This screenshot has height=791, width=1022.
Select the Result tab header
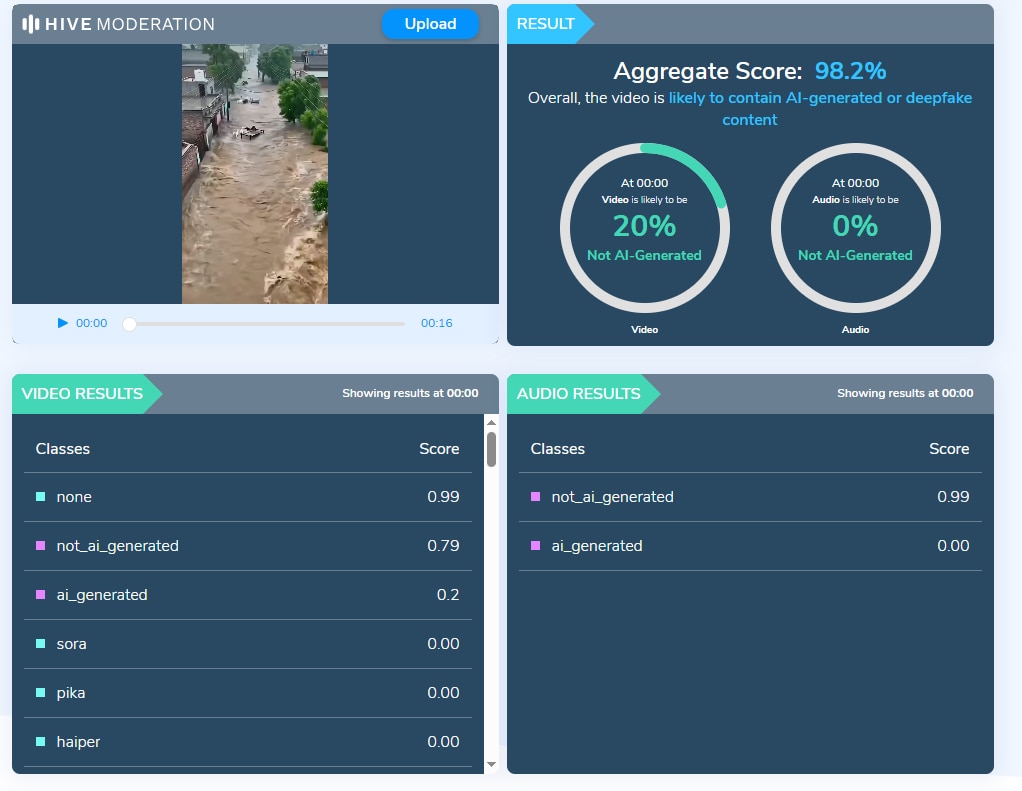pos(546,24)
